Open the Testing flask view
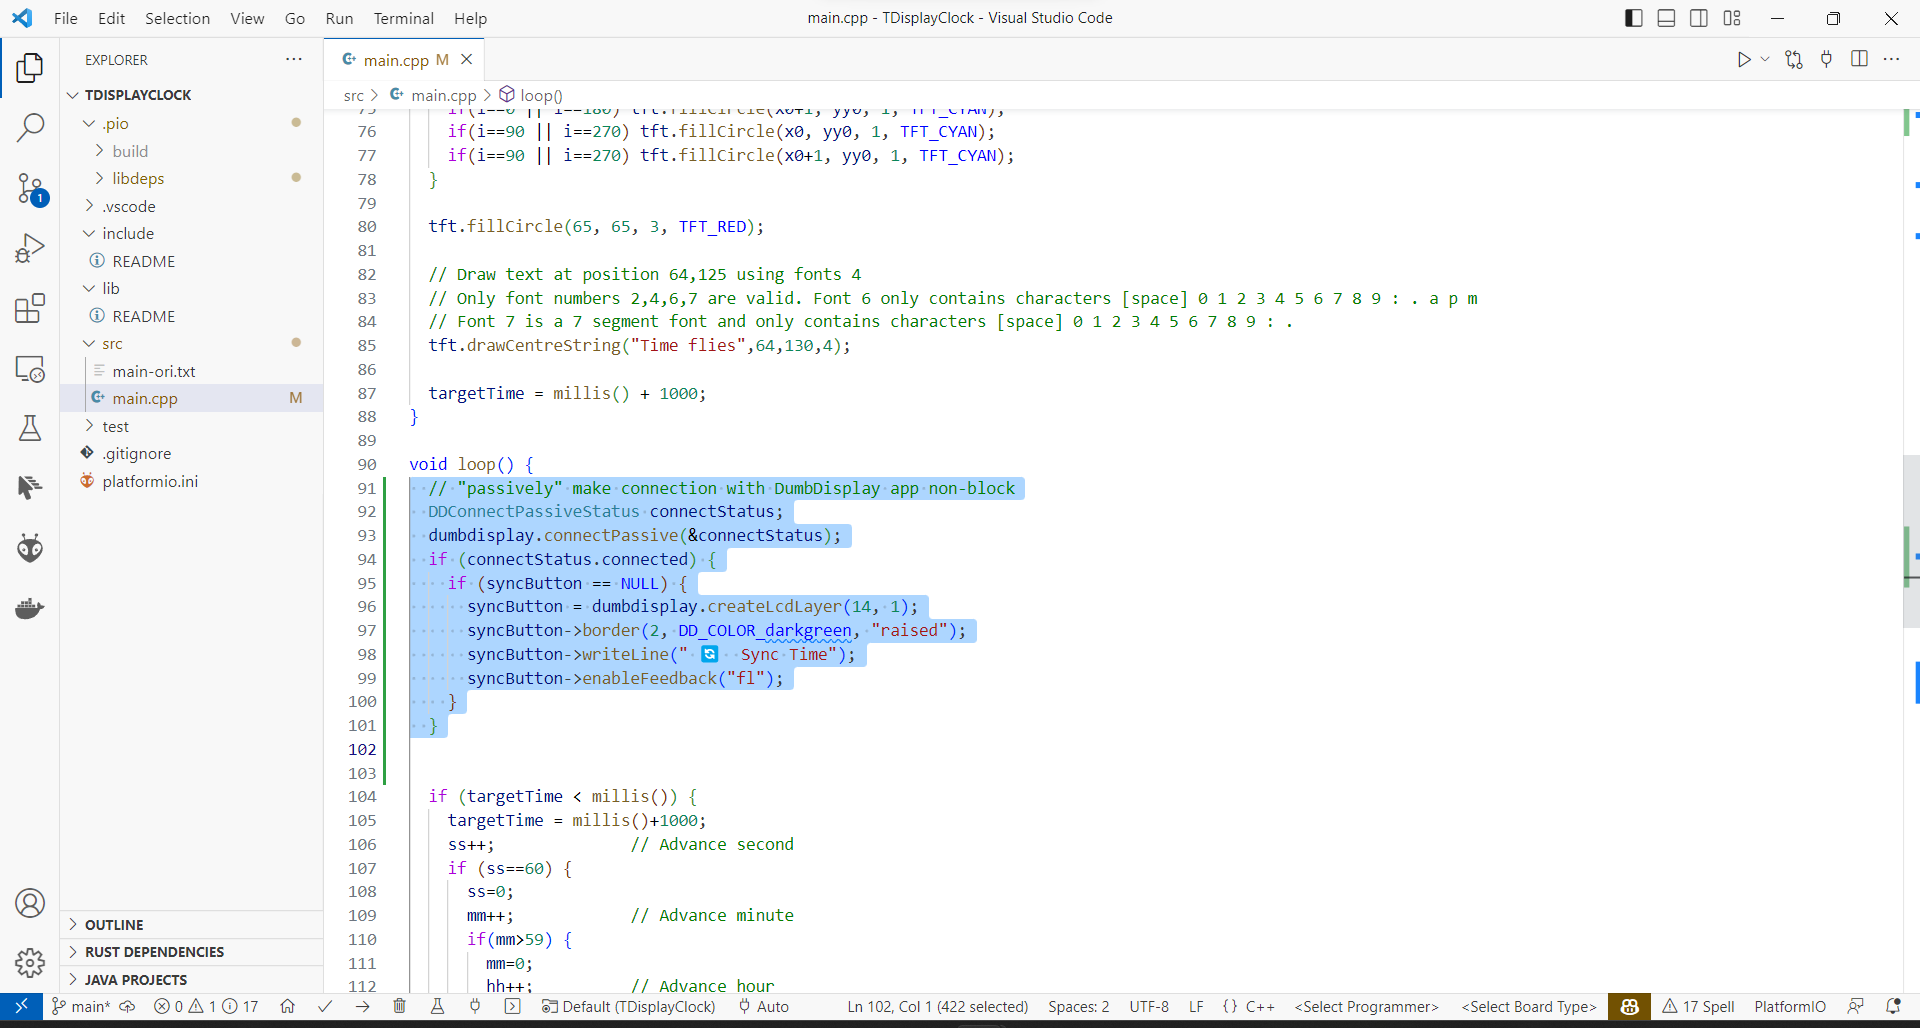The width and height of the screenshot is (1920, 1028). [x=30, y=429]
